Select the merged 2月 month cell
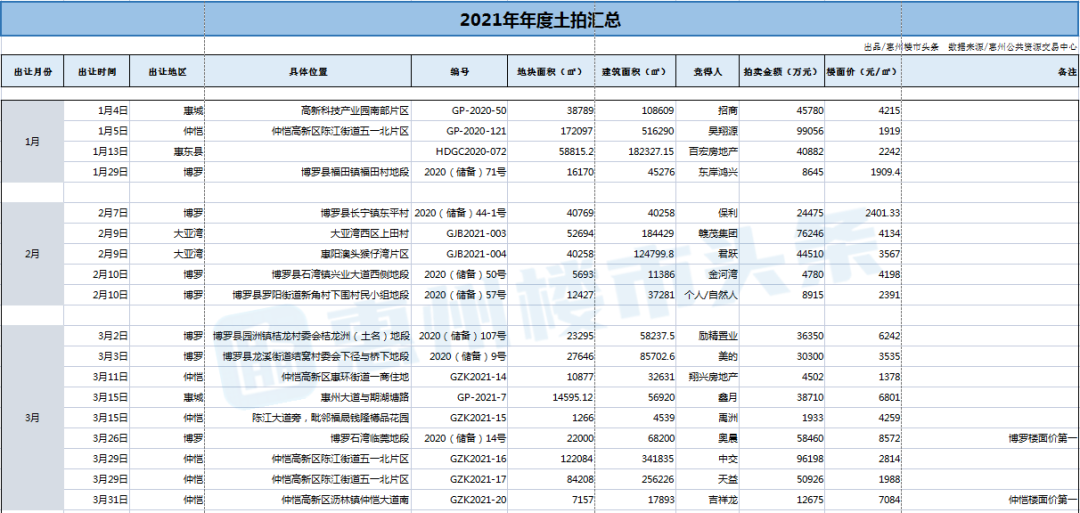1080x513 pixels. click(x=32, y=254)
